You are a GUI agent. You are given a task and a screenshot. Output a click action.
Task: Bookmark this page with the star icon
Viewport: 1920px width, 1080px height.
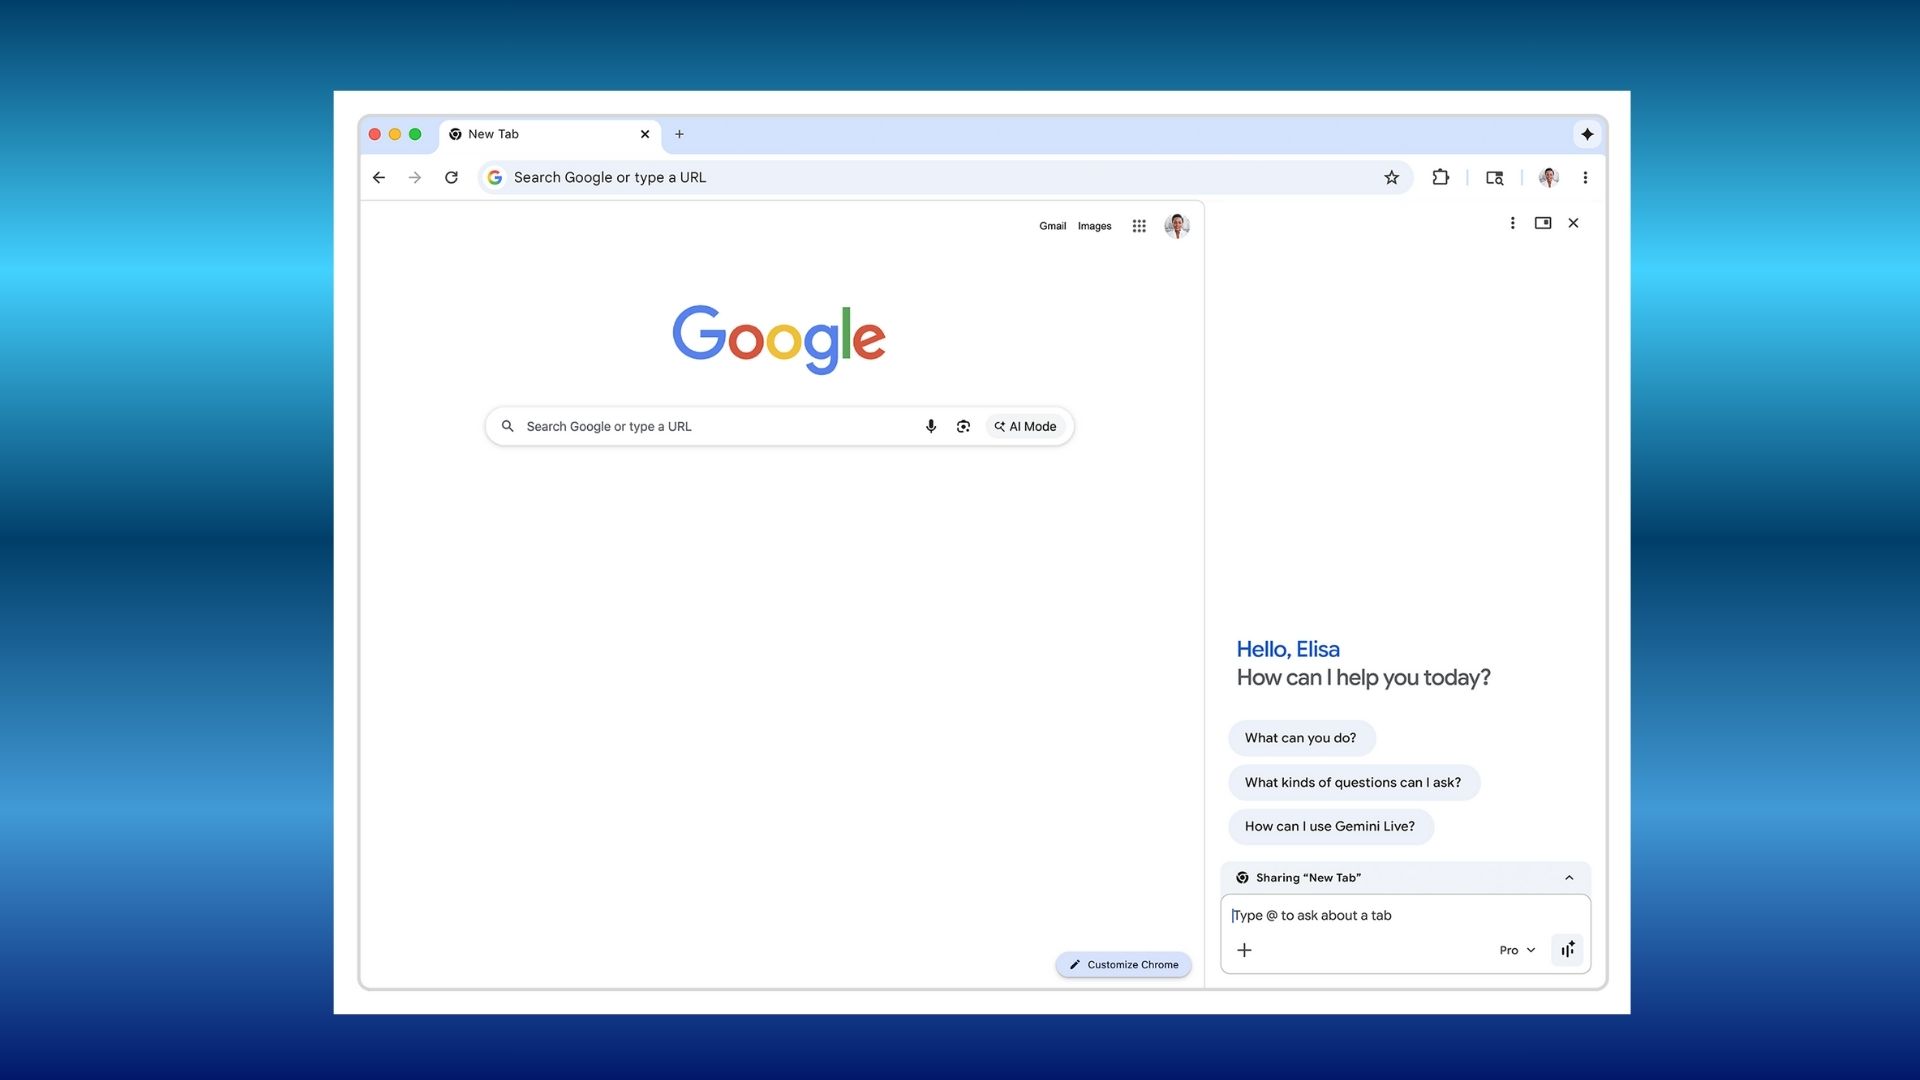(1391, 177)
